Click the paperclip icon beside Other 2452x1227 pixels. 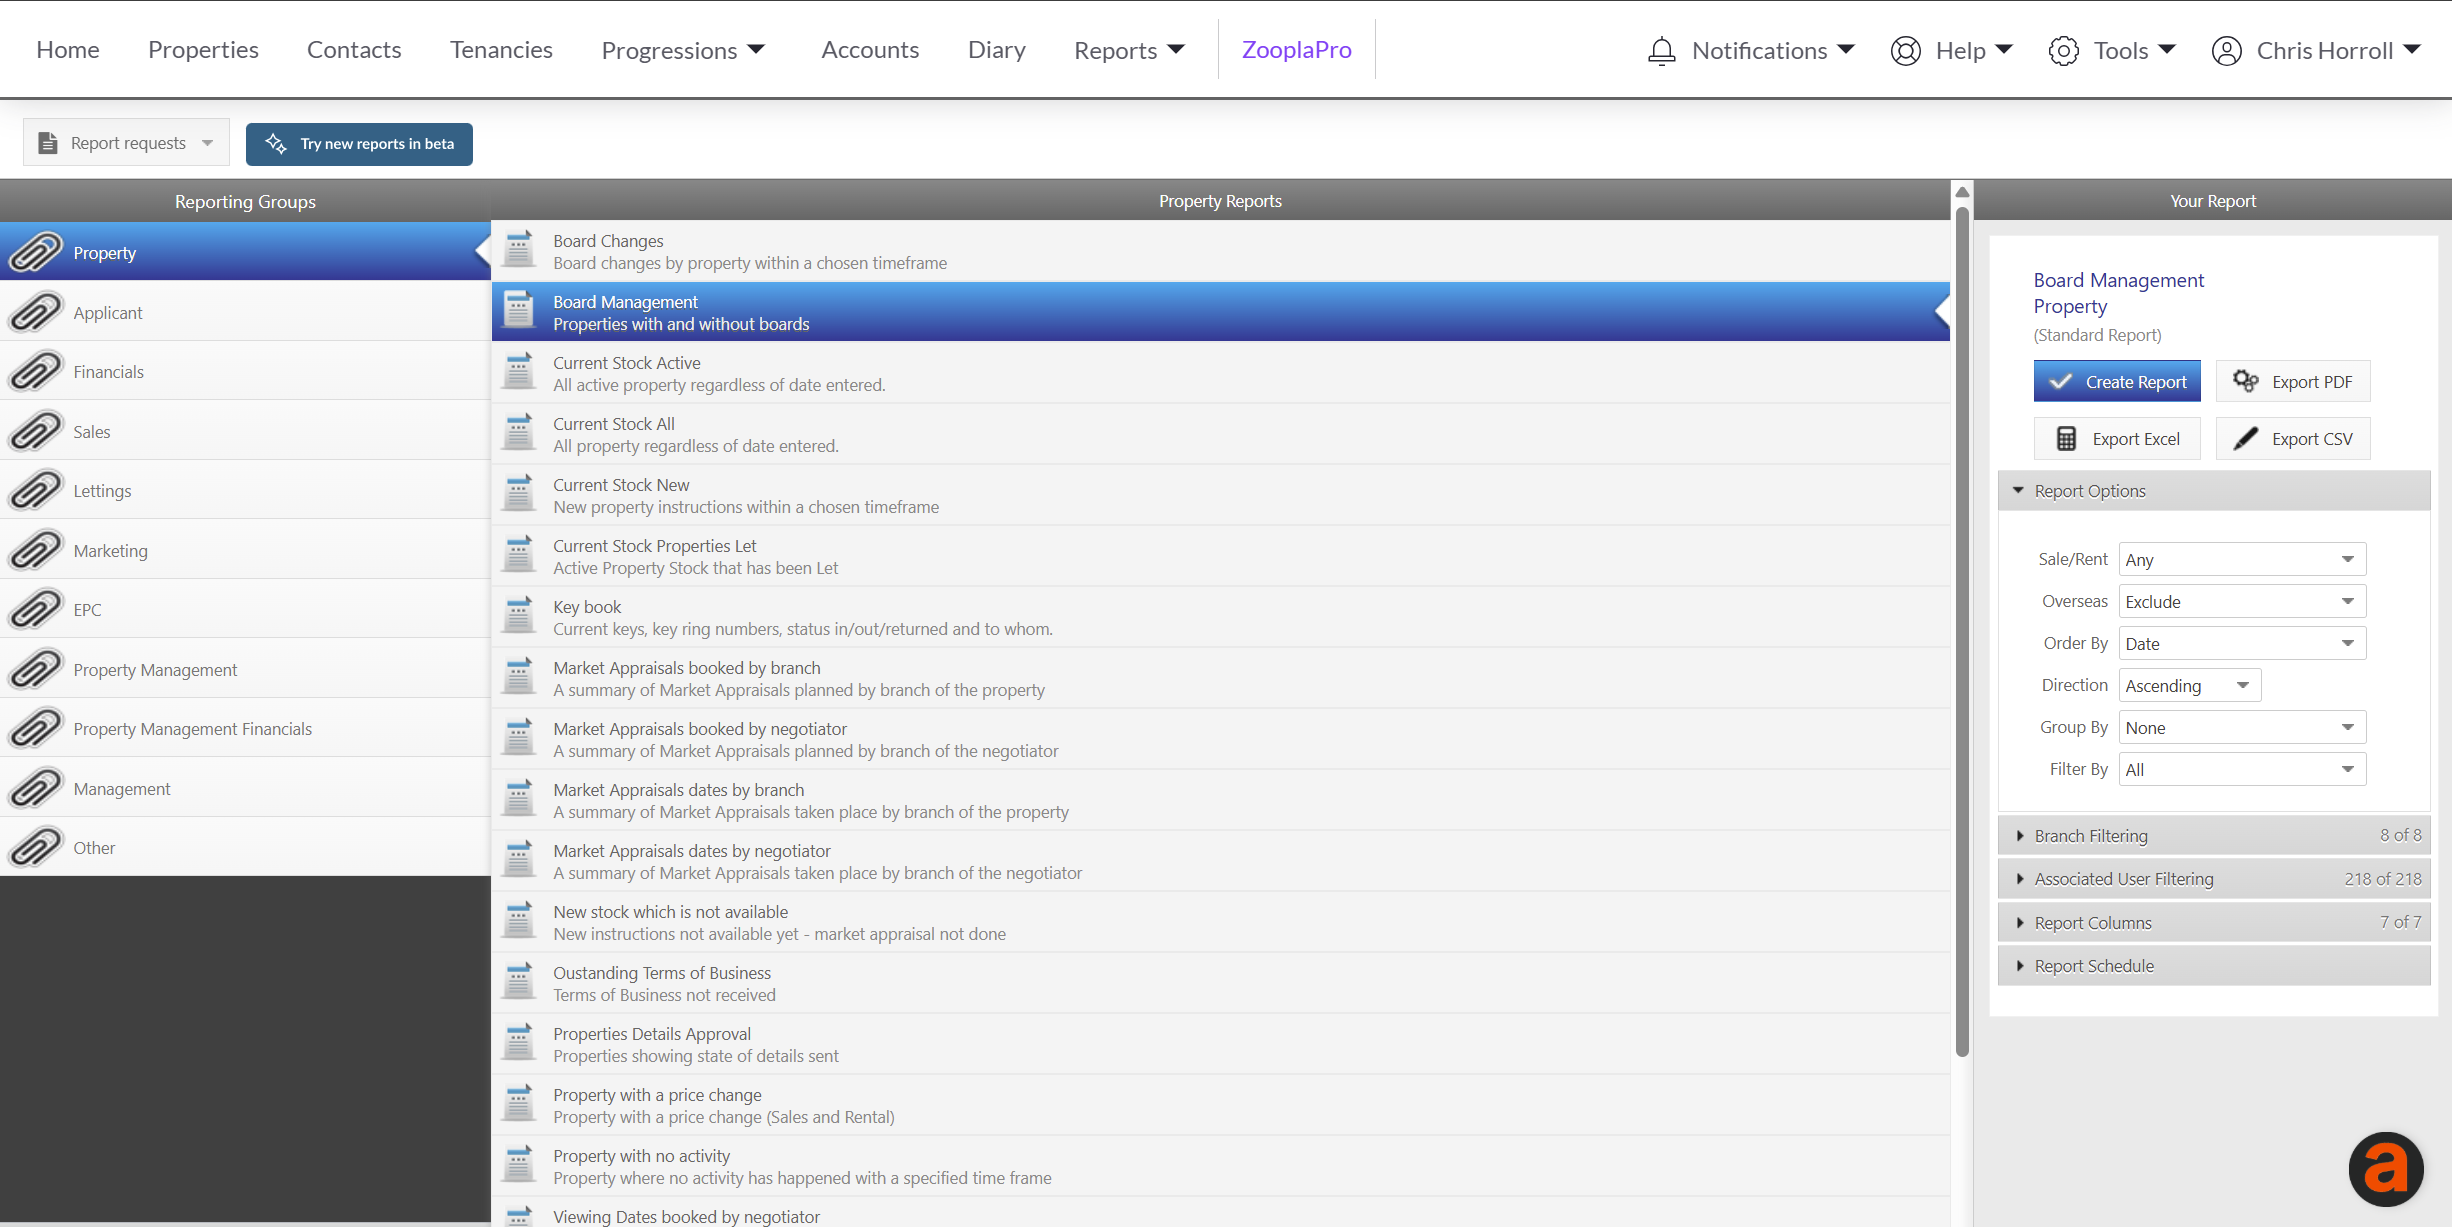(36, 848)
